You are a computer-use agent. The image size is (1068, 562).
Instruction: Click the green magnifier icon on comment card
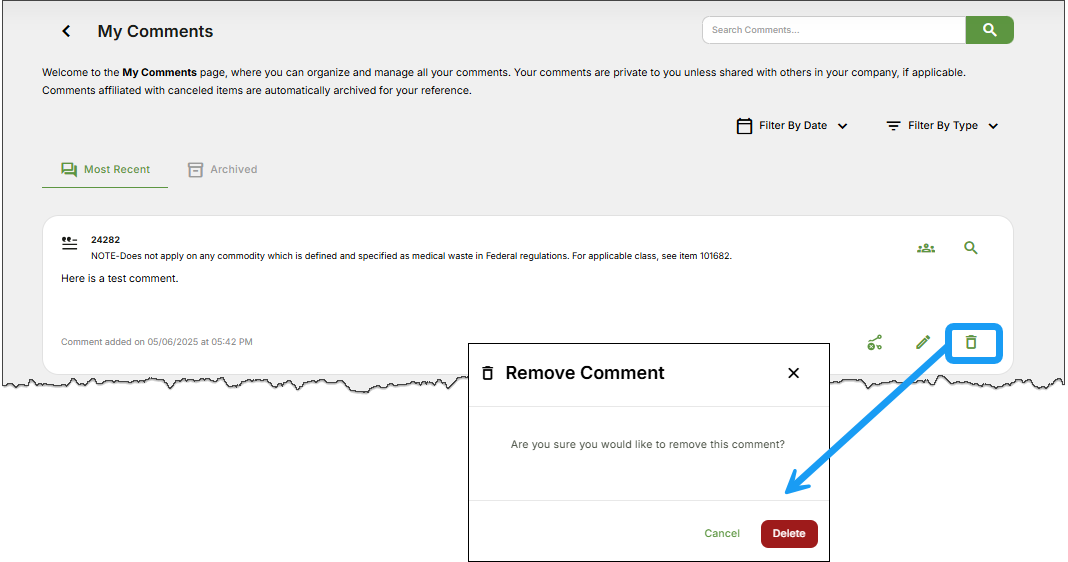click(970, 248)
